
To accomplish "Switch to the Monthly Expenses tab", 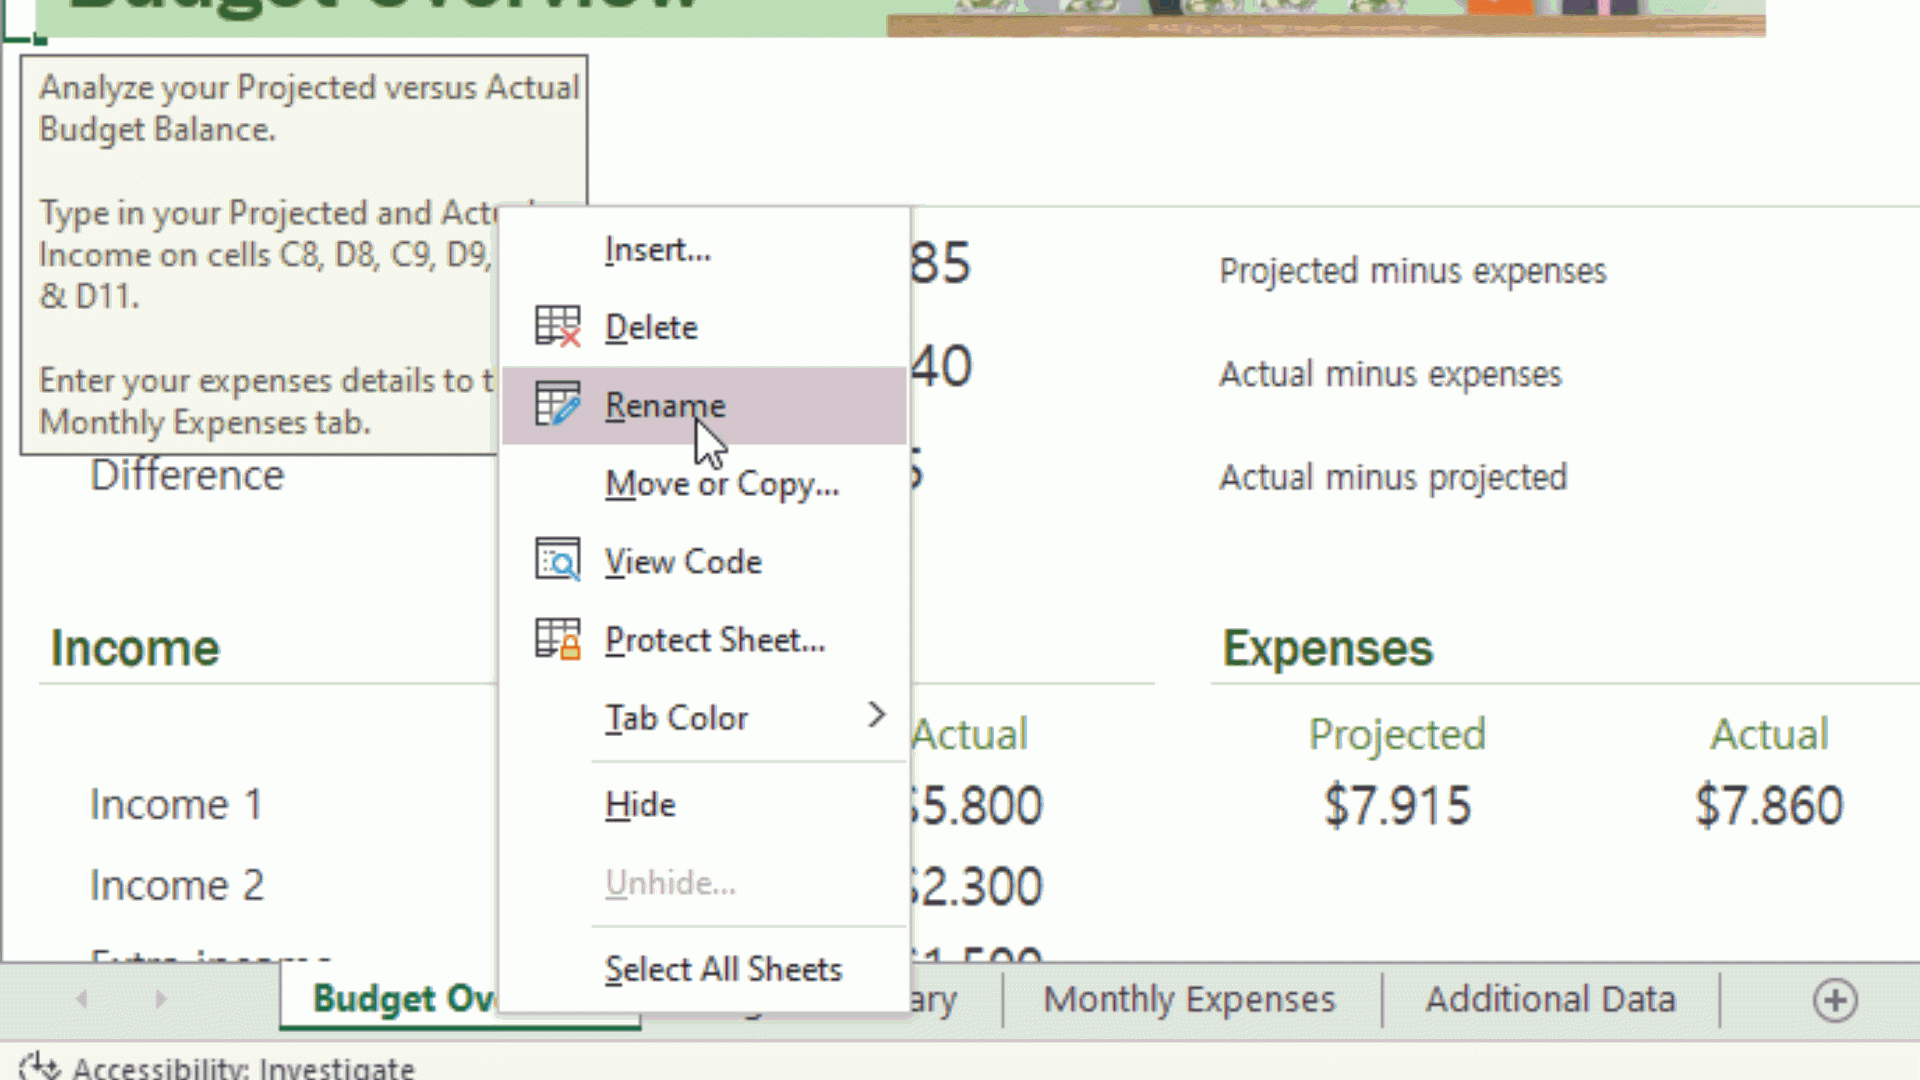I will [x=1189, y=998].
